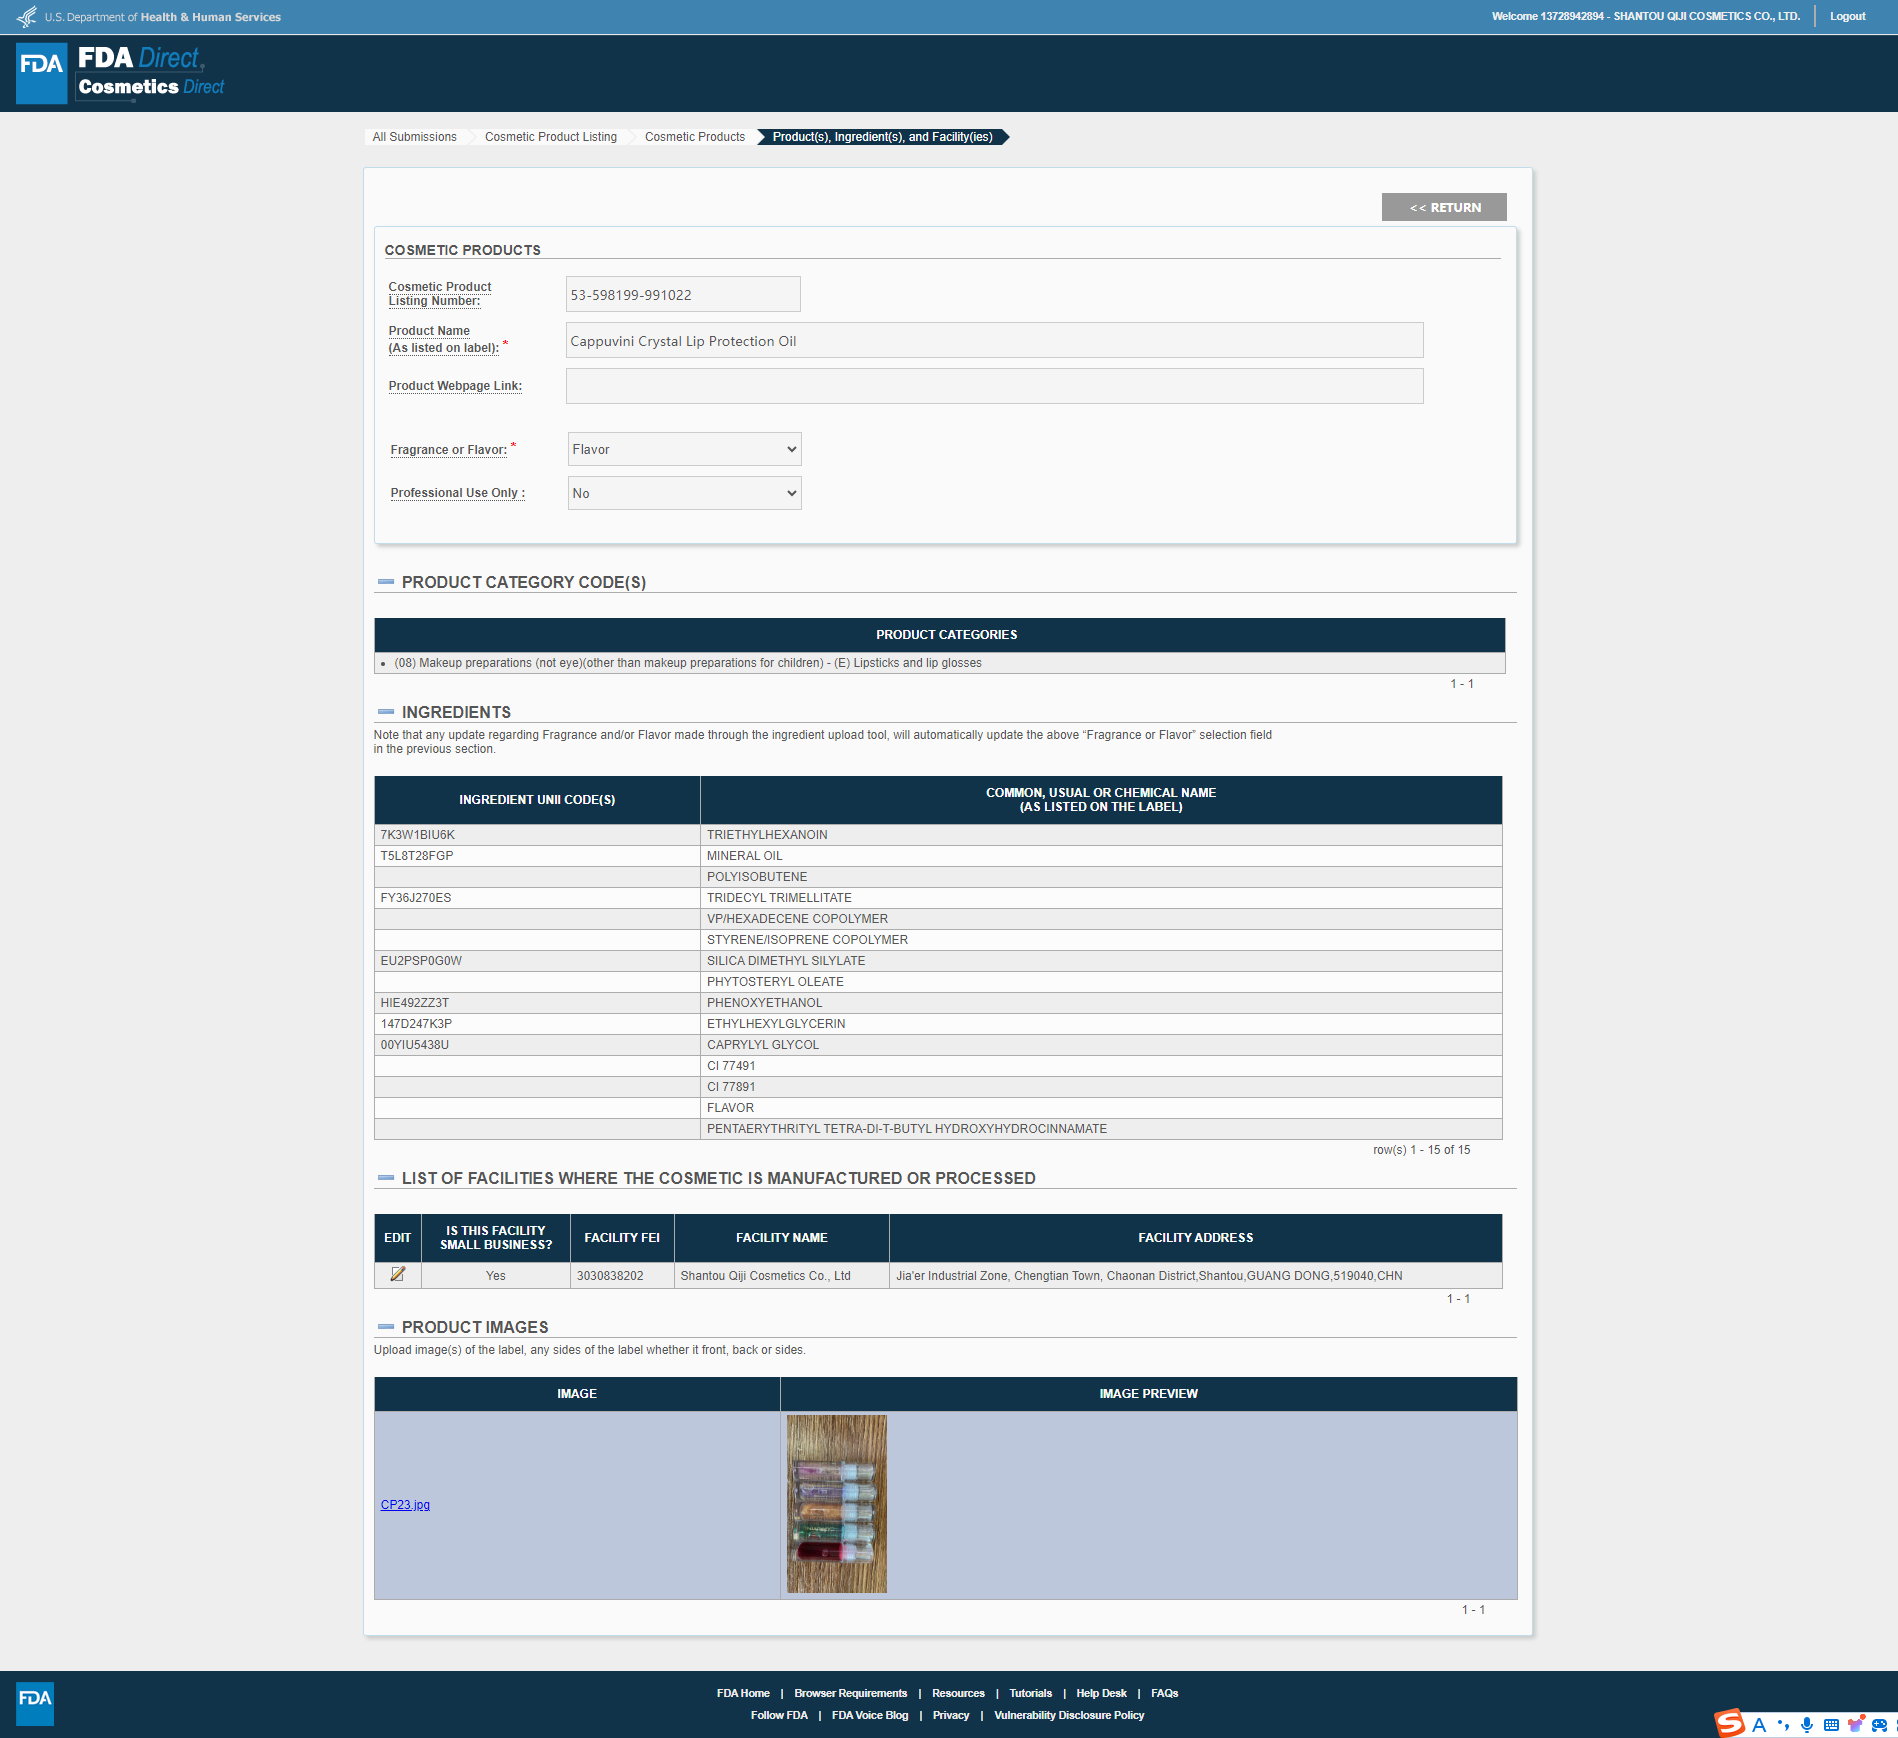Click the footer FDA logo icon

(x=35, y=1703)
